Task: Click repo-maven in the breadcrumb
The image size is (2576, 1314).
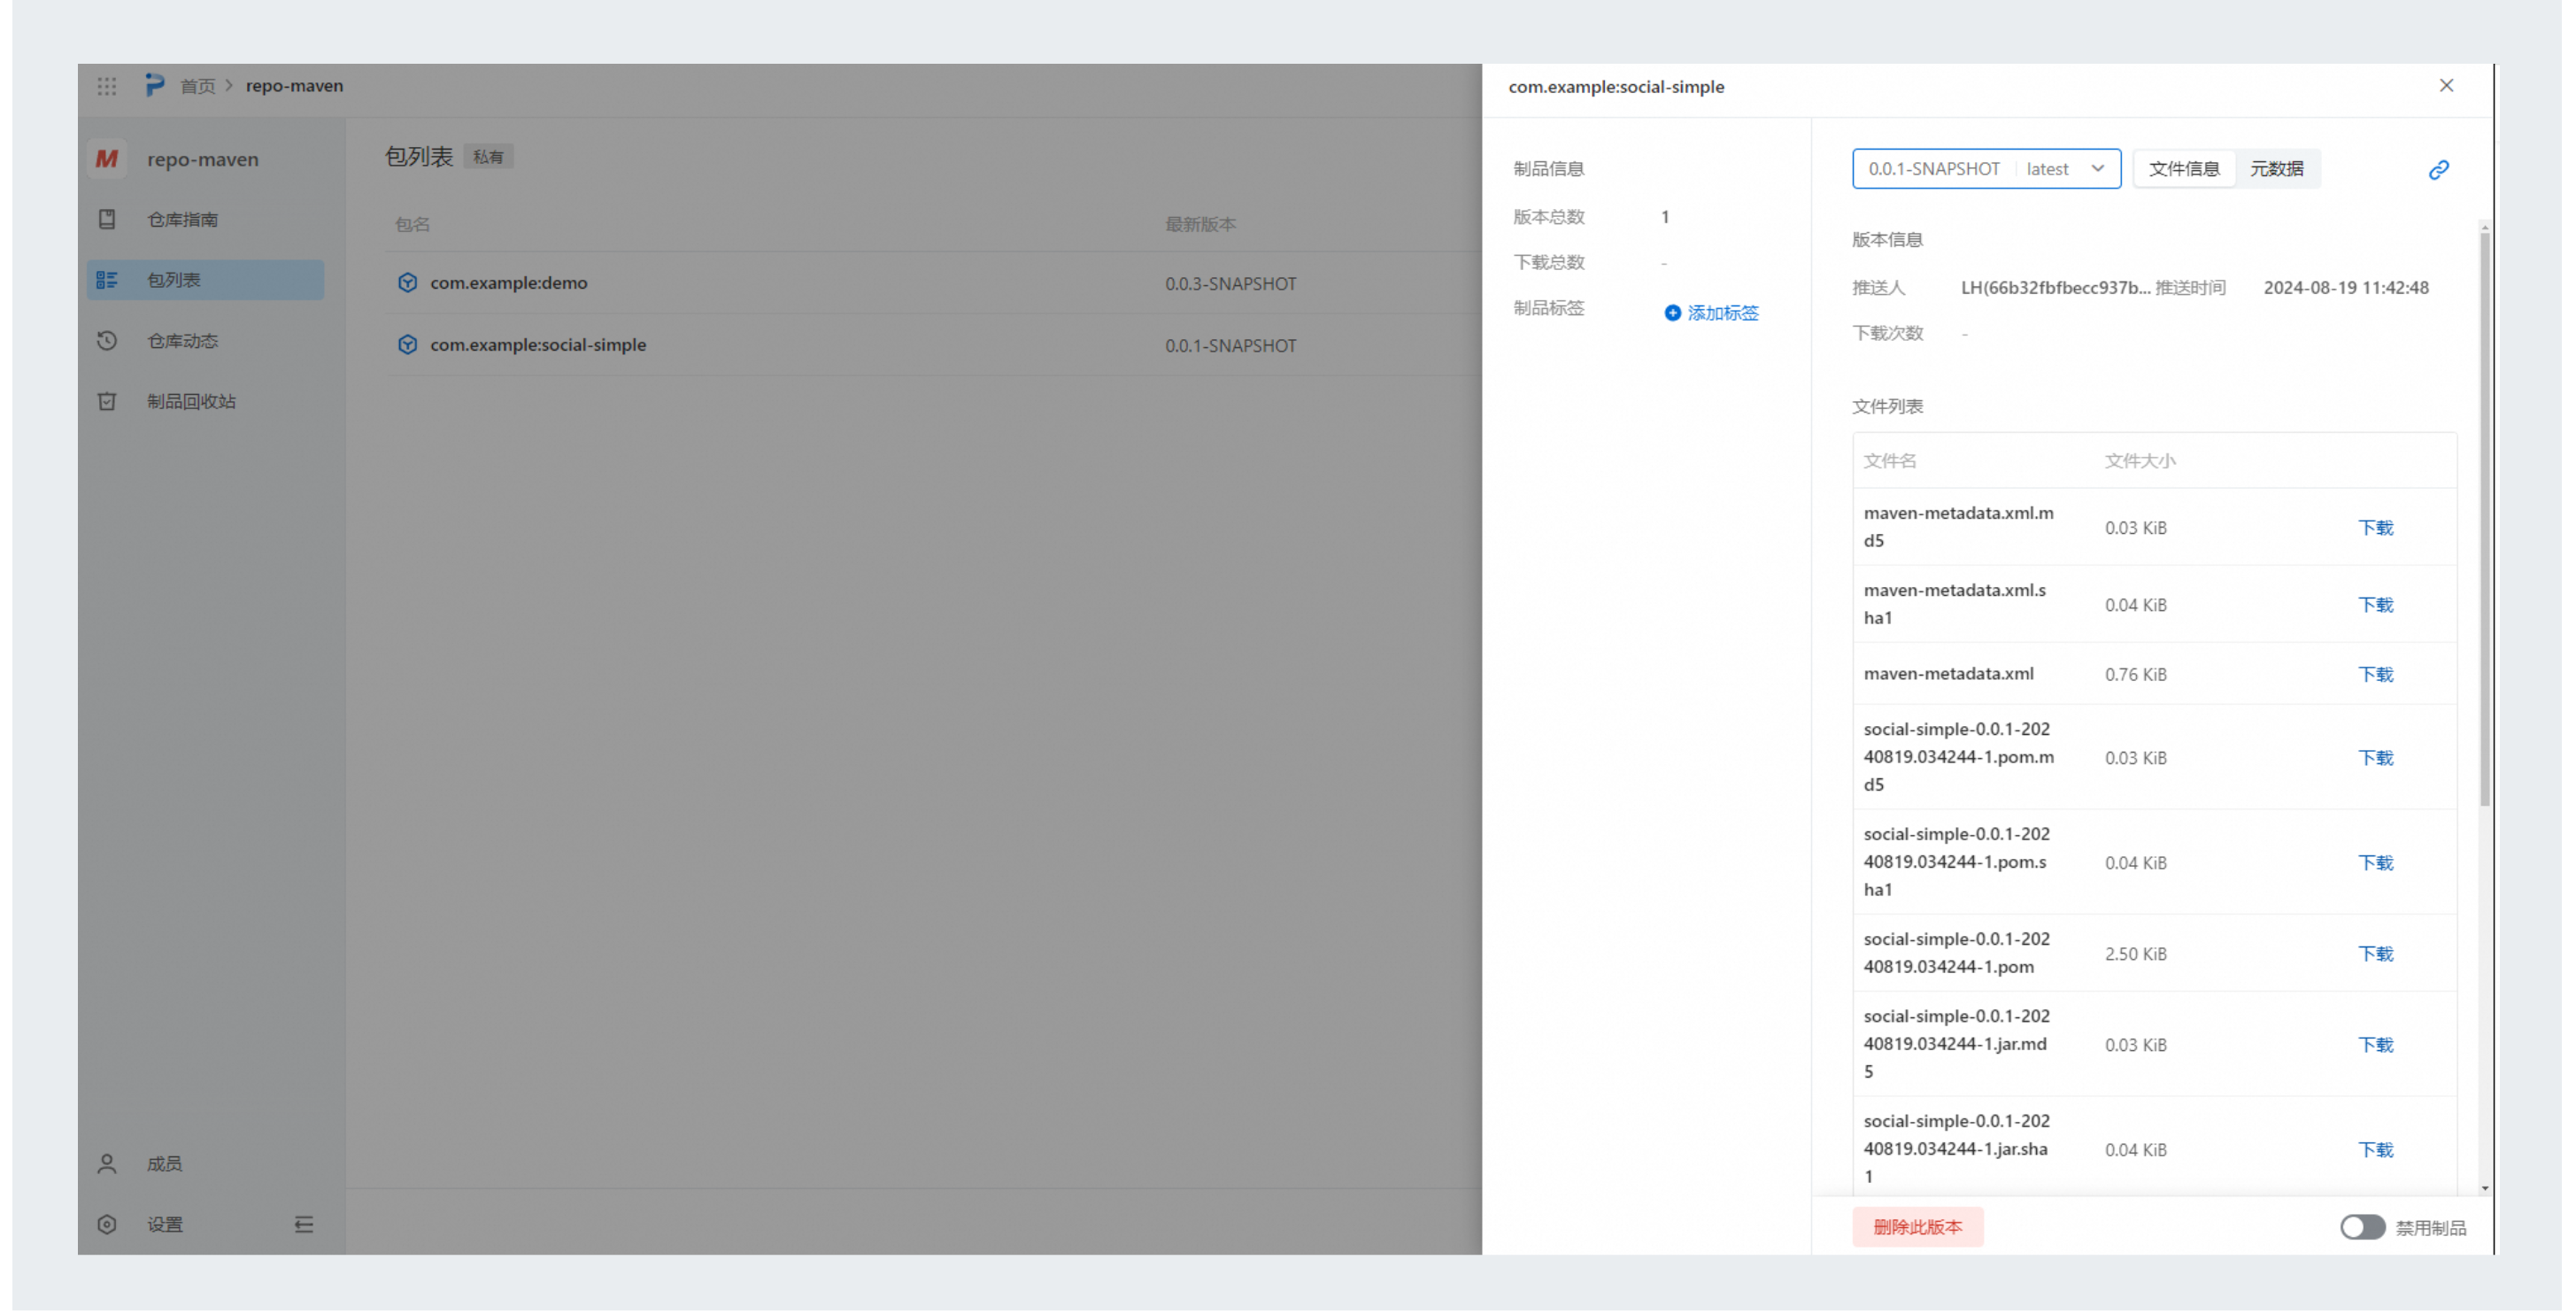Action: (x=294, y=86)
